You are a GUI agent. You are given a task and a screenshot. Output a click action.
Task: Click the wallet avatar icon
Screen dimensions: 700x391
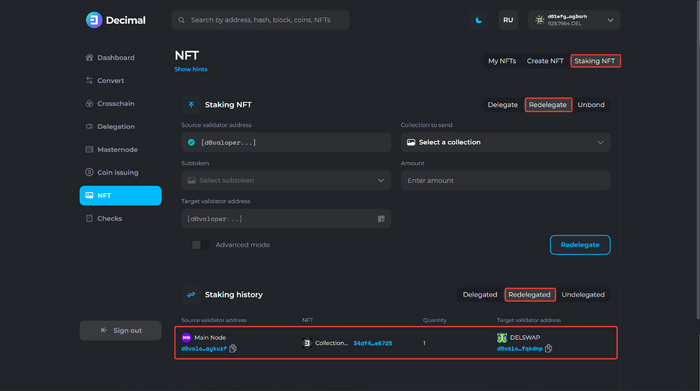540,20
